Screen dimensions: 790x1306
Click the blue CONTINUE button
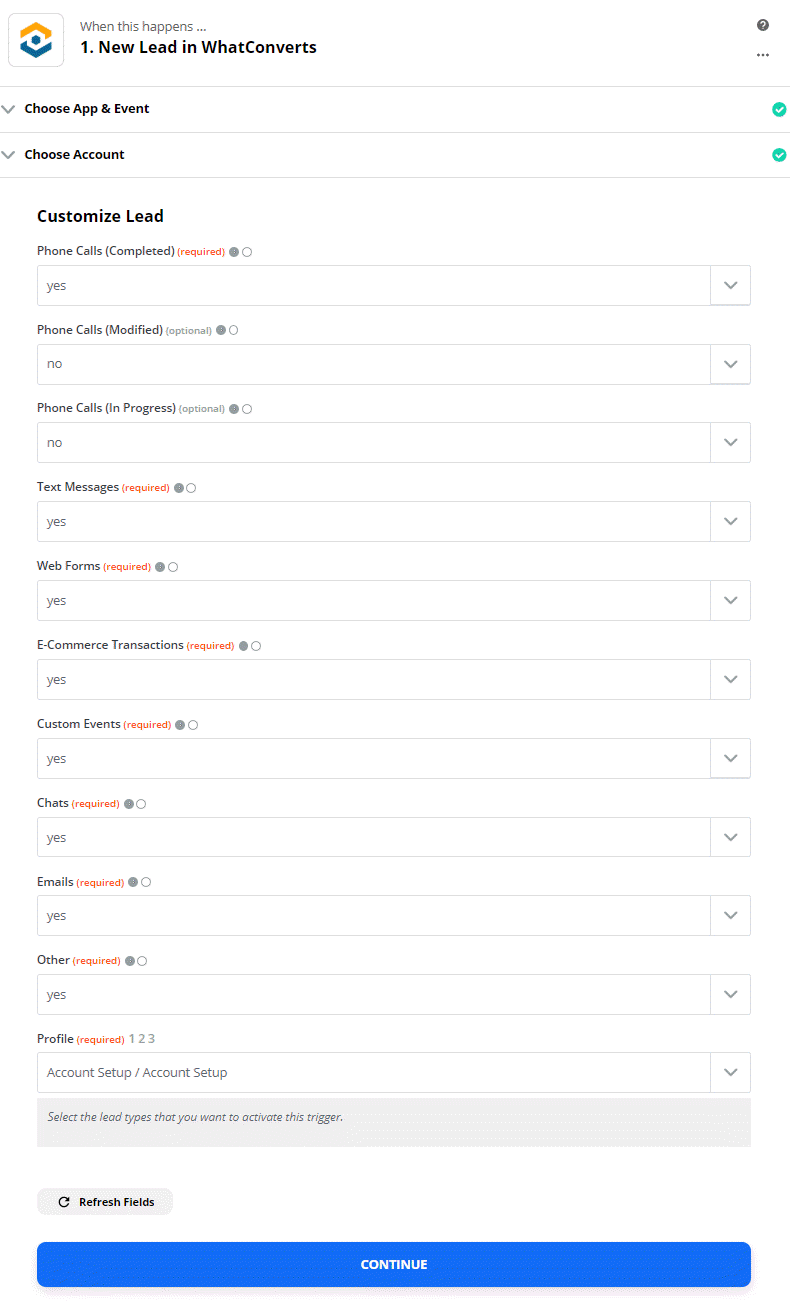point(394,1264)
